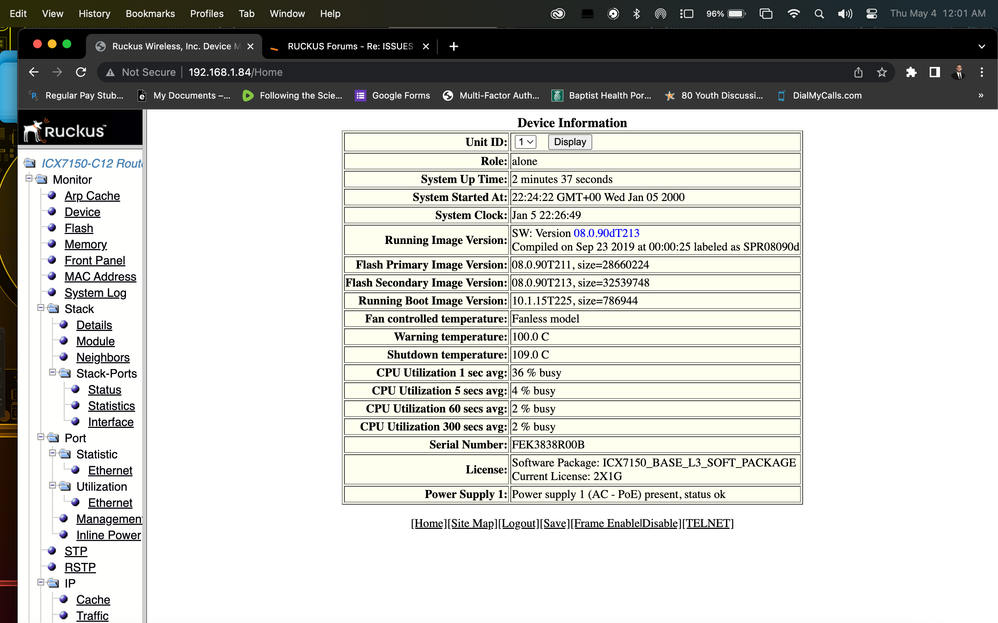This screenshot has height=623, width=998.
Task: Open a new browser tab with plus
Action: [x=454, y=46]
